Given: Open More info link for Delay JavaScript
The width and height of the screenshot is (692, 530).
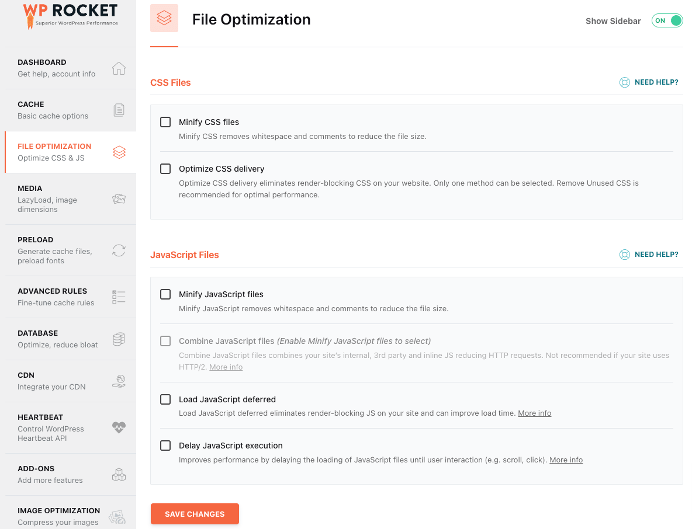Looking at the screenshot, I should [566, 460].
